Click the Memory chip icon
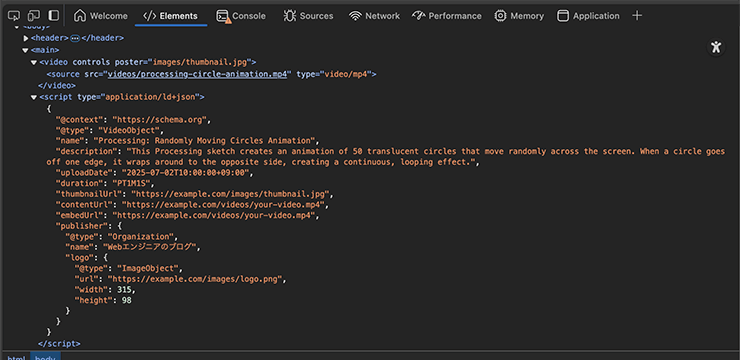This screenshot has height=360, width=740. (x=500, y=16)
